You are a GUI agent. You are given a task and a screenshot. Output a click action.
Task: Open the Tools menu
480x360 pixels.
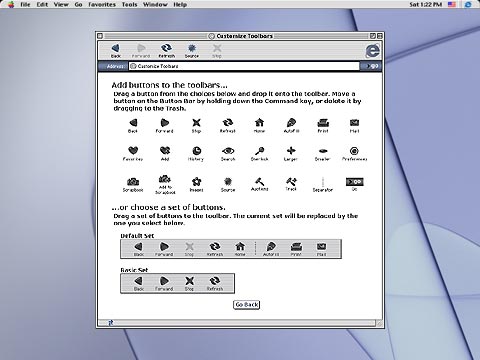click(129, 4)
